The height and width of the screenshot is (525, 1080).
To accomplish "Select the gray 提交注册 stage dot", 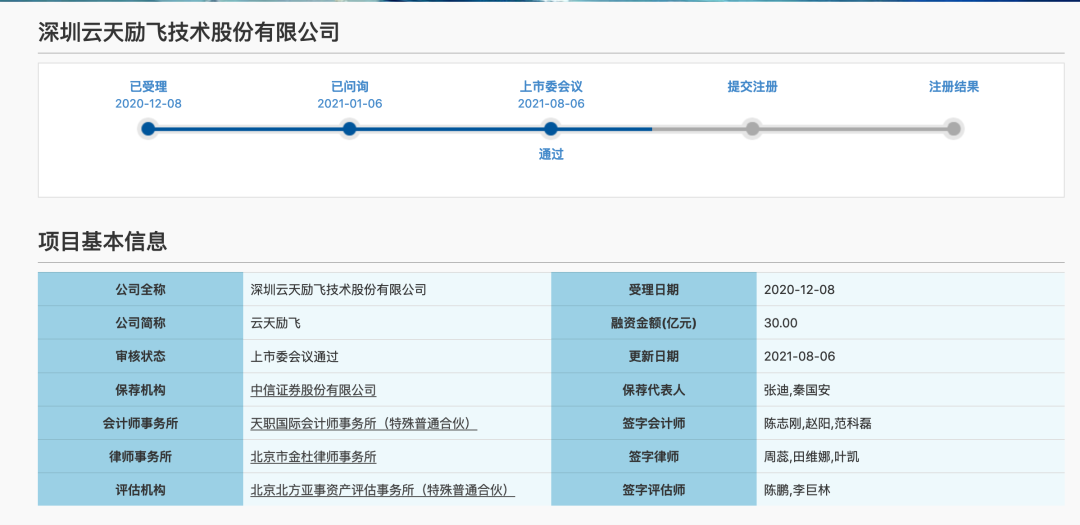I will [752, 129].
